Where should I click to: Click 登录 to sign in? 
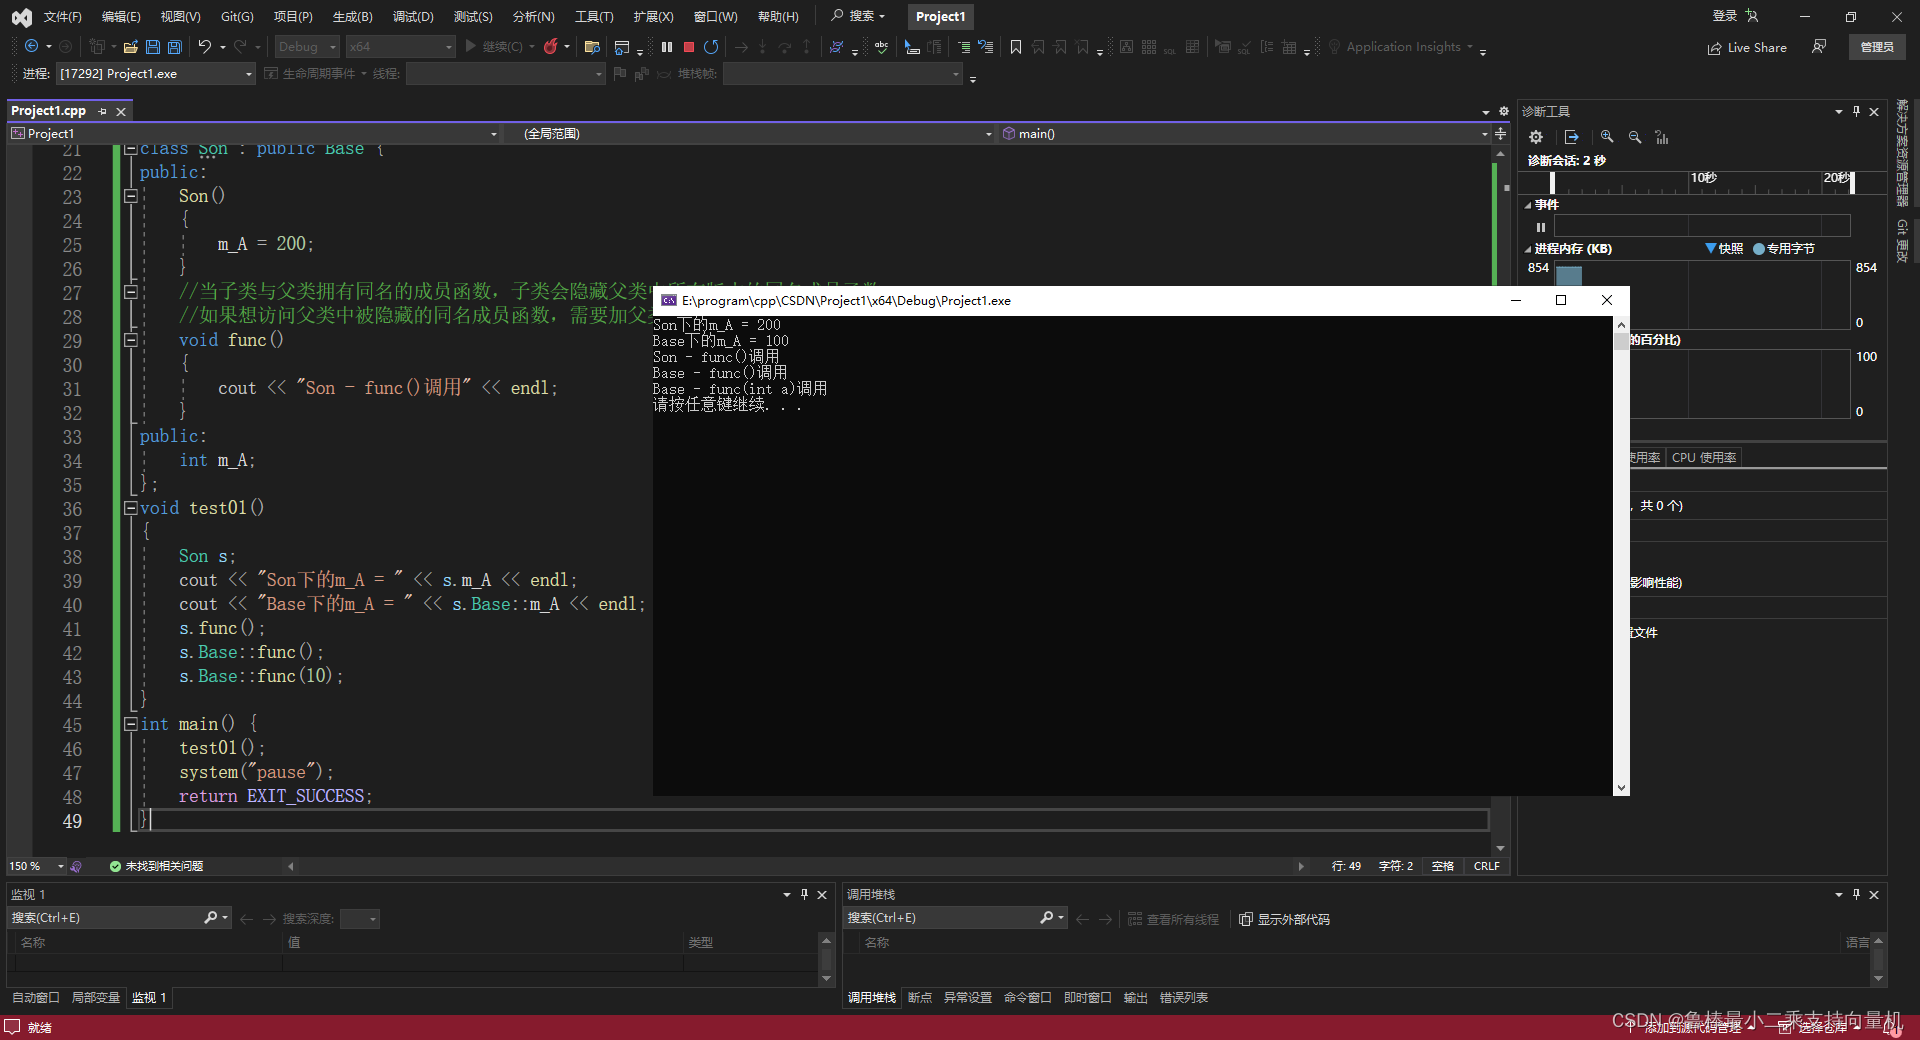[x=1725, y=16]
